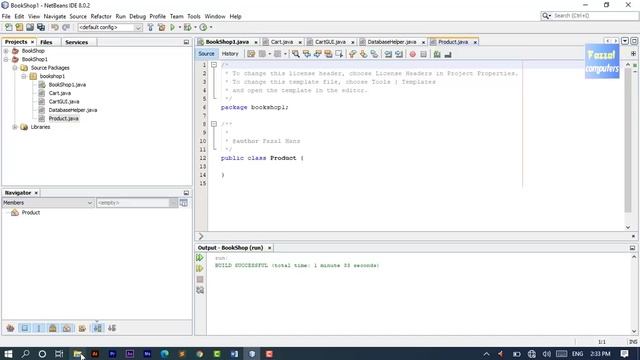This screenshot has height=360, width=640.
Task: Click the Next Bookmark icon
Action: coord(363,54)
